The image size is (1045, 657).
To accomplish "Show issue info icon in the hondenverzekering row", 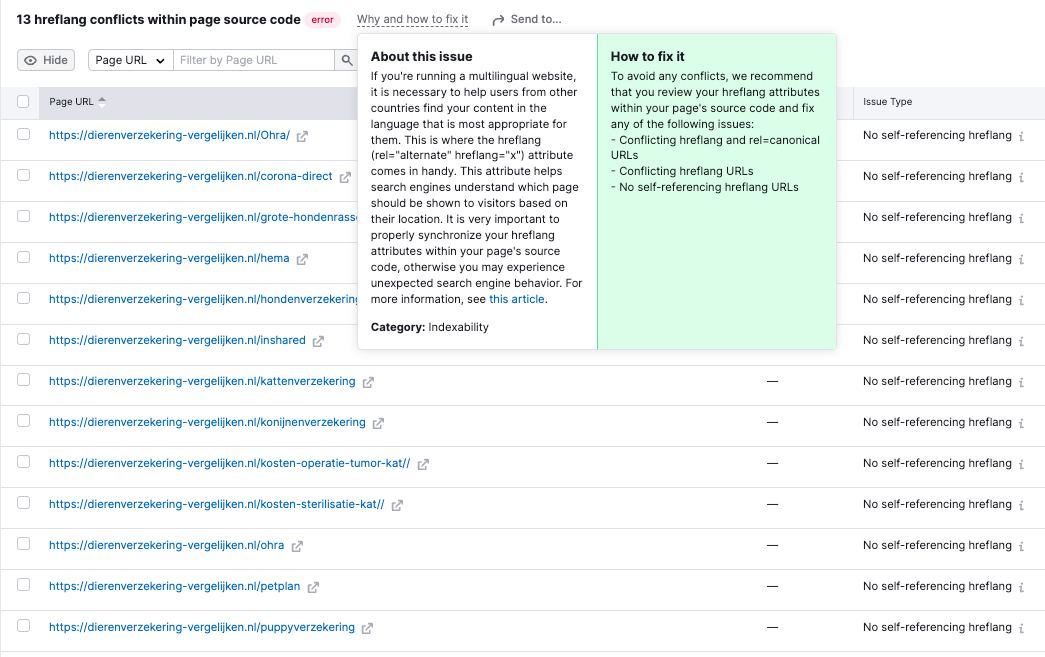I will tap(1021, 301).
